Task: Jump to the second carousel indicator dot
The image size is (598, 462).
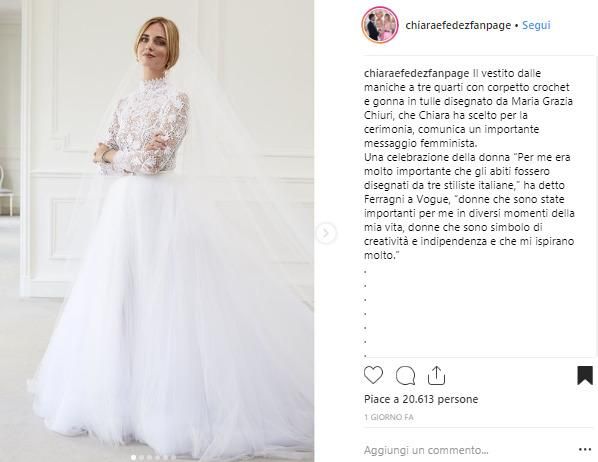Action: click(141, 457)
